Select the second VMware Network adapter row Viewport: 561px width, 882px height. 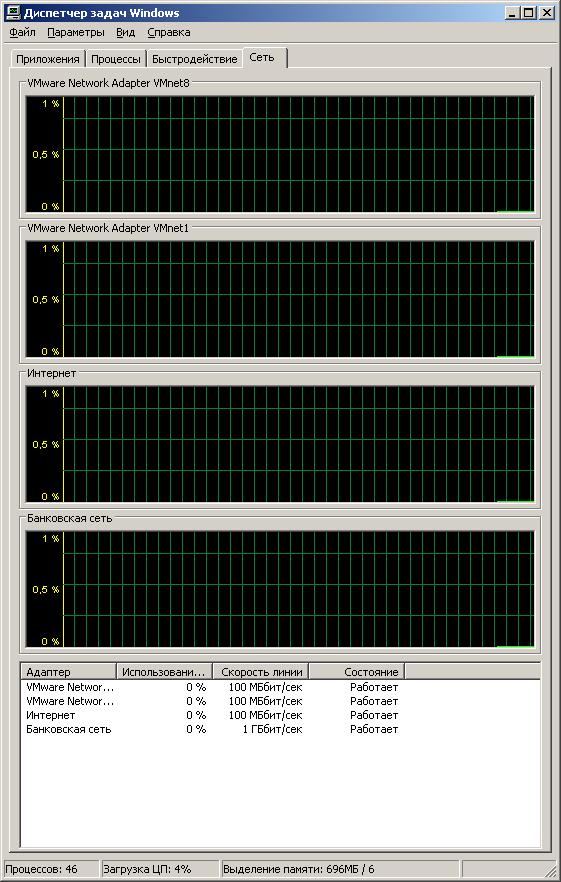213,701
